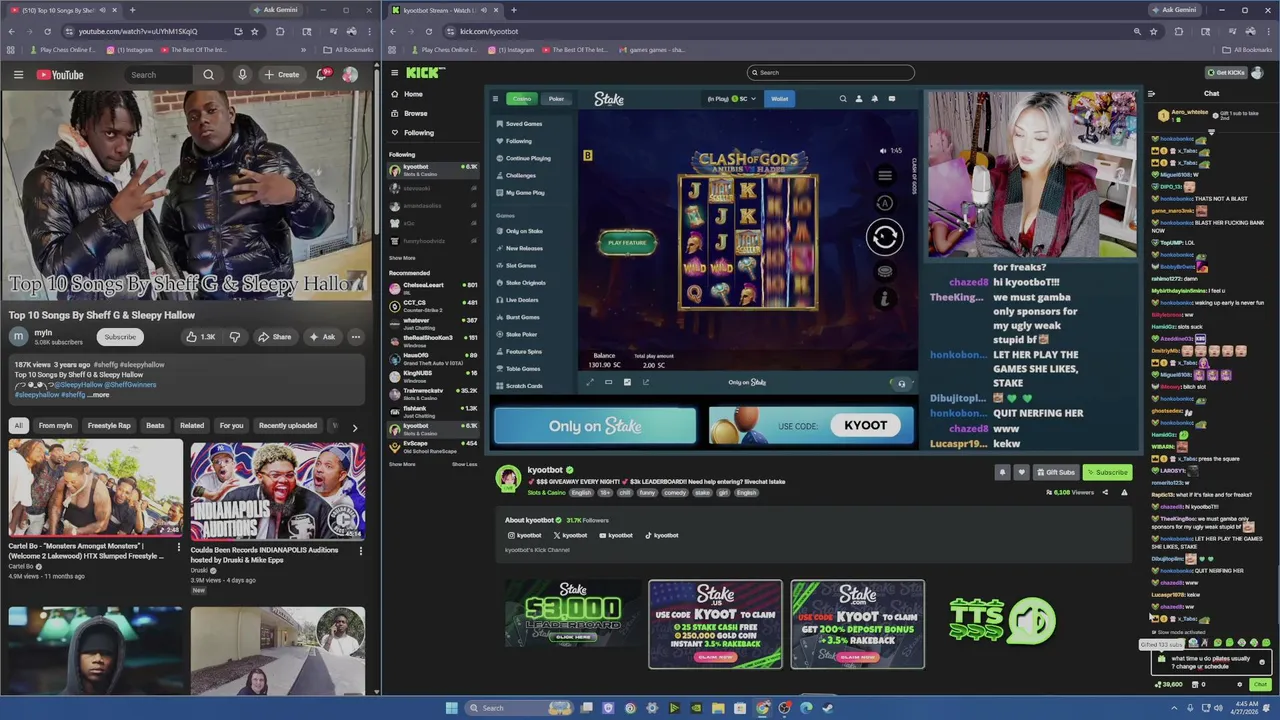This screenshot has width=1280, height=720.
Task: Click the YouTube Create button
Action: (x=281, y=75)
